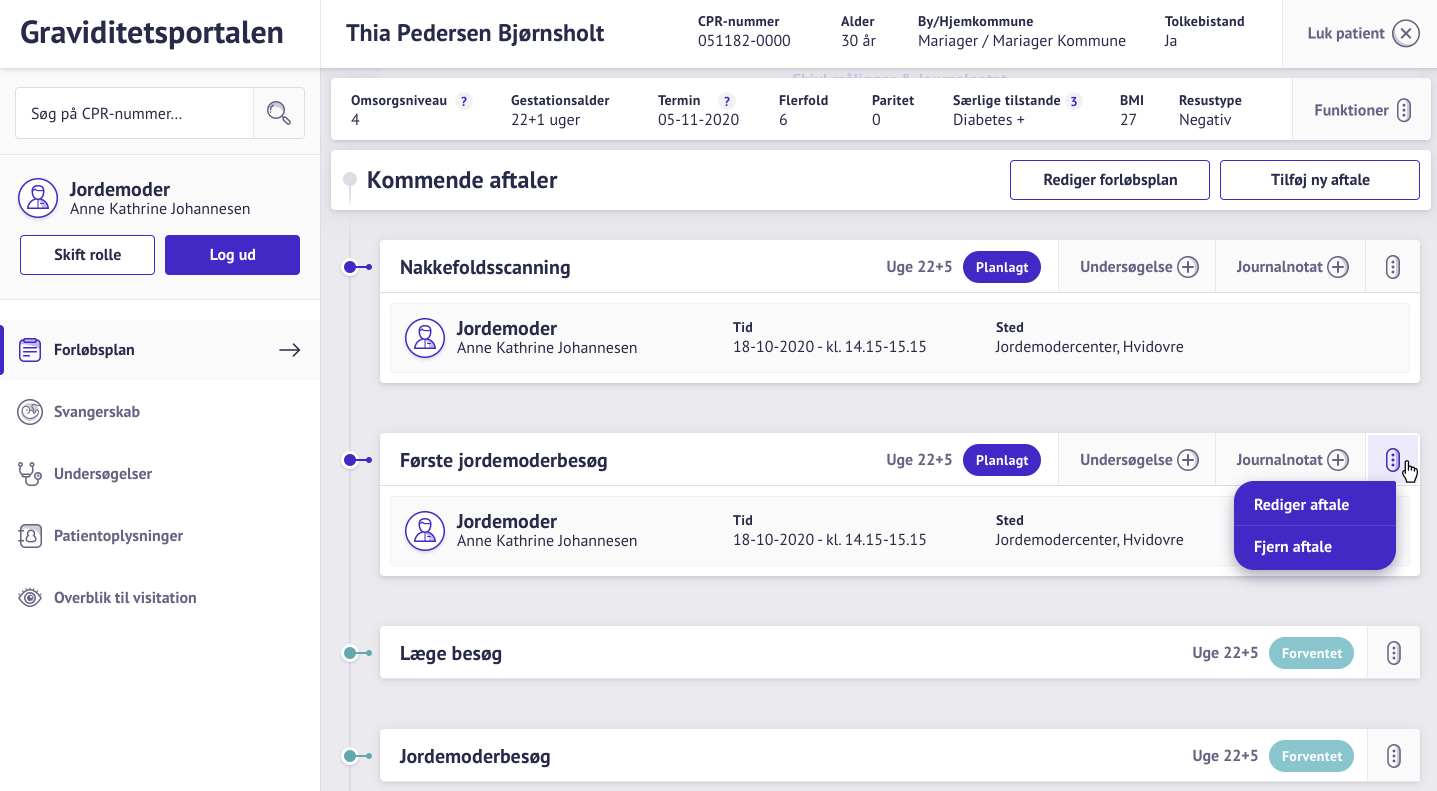Click the Termin help question mark icon
Viewport: 1437px width, 791px height.
click(x=727, y=101)
